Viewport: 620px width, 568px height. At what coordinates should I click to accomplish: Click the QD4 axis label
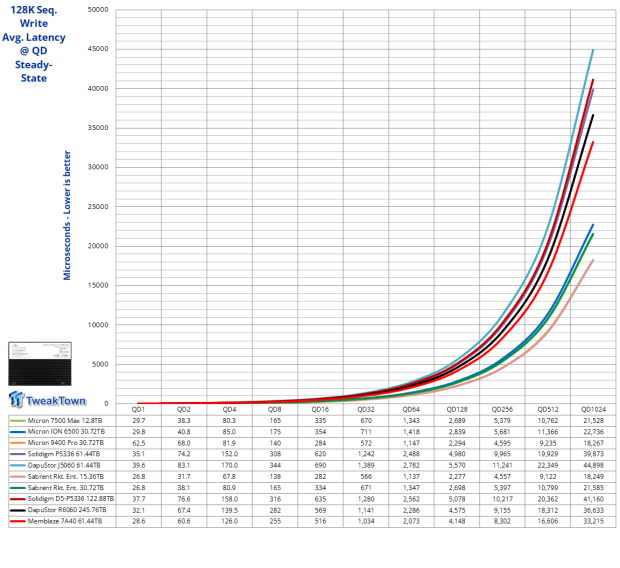229,409
